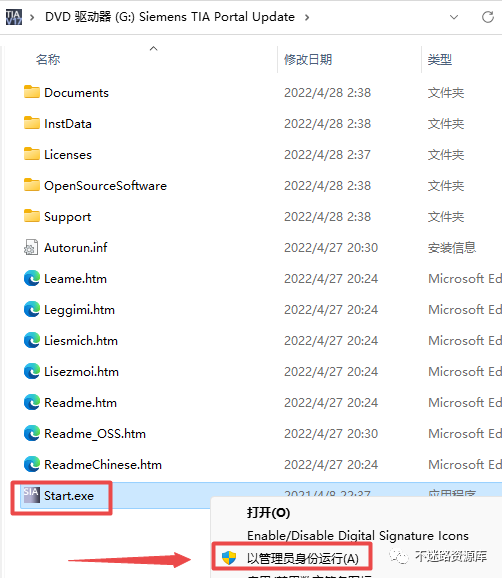Click the Start.exe application icon
The height and width of the screenshot is (578, 502).
tap(31, 495)
